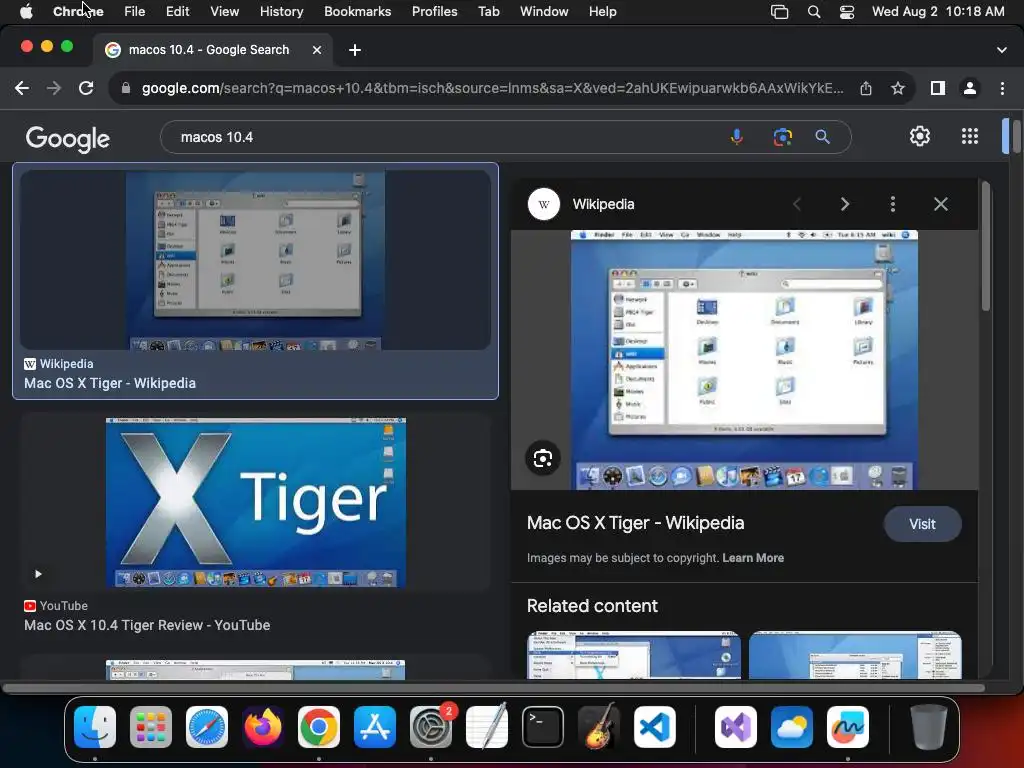Open the Trash in the Dock
This screenshot has width=1024, height=768.
click(928, 727)
